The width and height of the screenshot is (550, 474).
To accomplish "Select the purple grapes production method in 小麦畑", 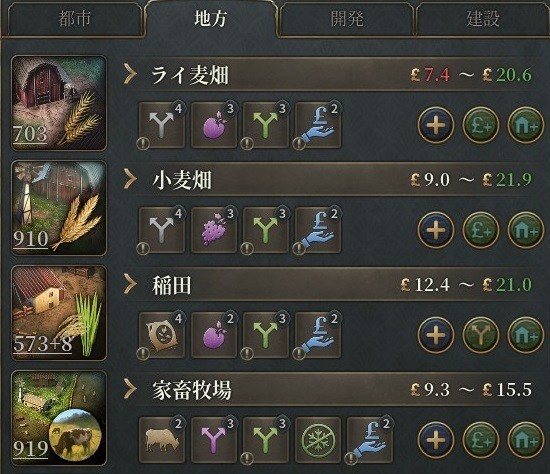I will [x=214, y=230].
